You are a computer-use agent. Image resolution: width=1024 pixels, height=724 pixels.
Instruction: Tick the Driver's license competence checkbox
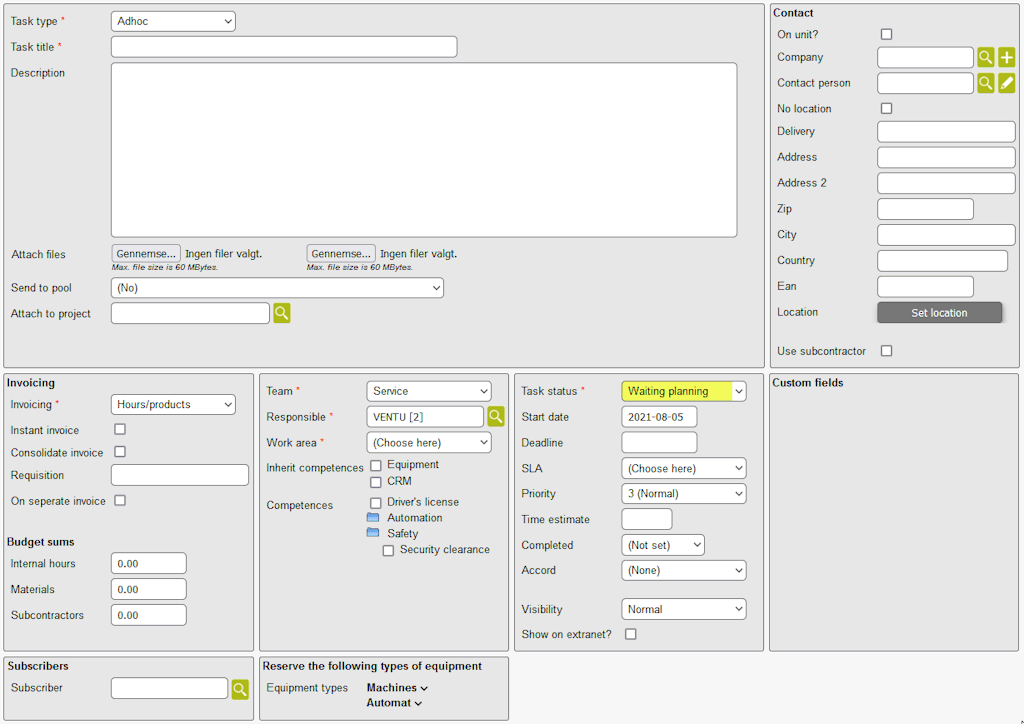[376, 502]
